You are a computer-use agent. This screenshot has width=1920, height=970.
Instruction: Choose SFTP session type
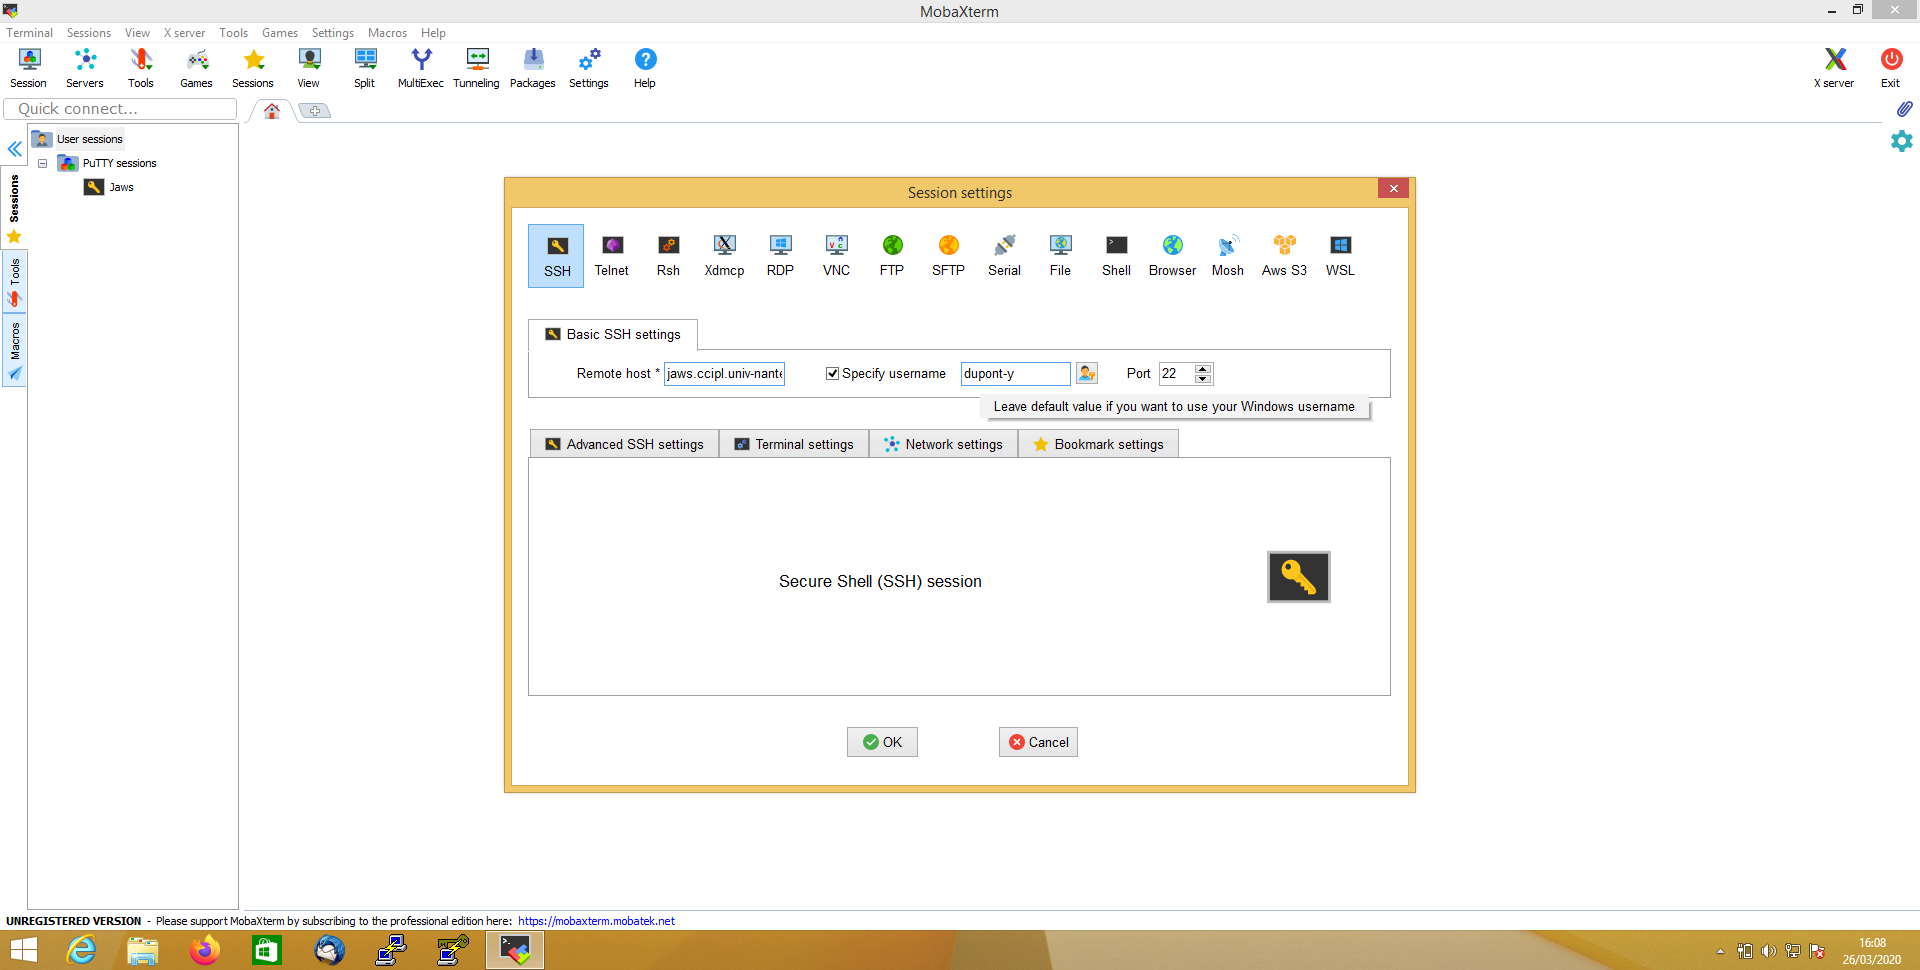pyautogui.click(x=948, y=256)
